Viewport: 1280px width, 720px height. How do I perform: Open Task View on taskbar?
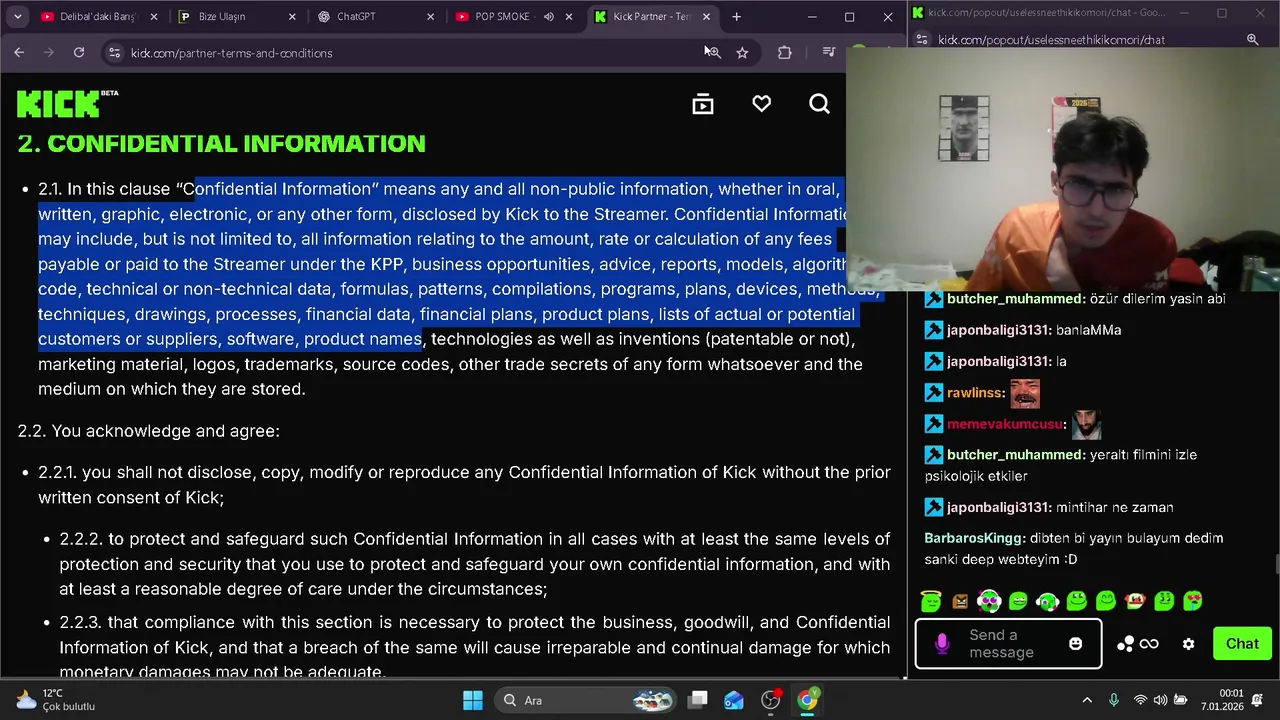click(698, 700)
